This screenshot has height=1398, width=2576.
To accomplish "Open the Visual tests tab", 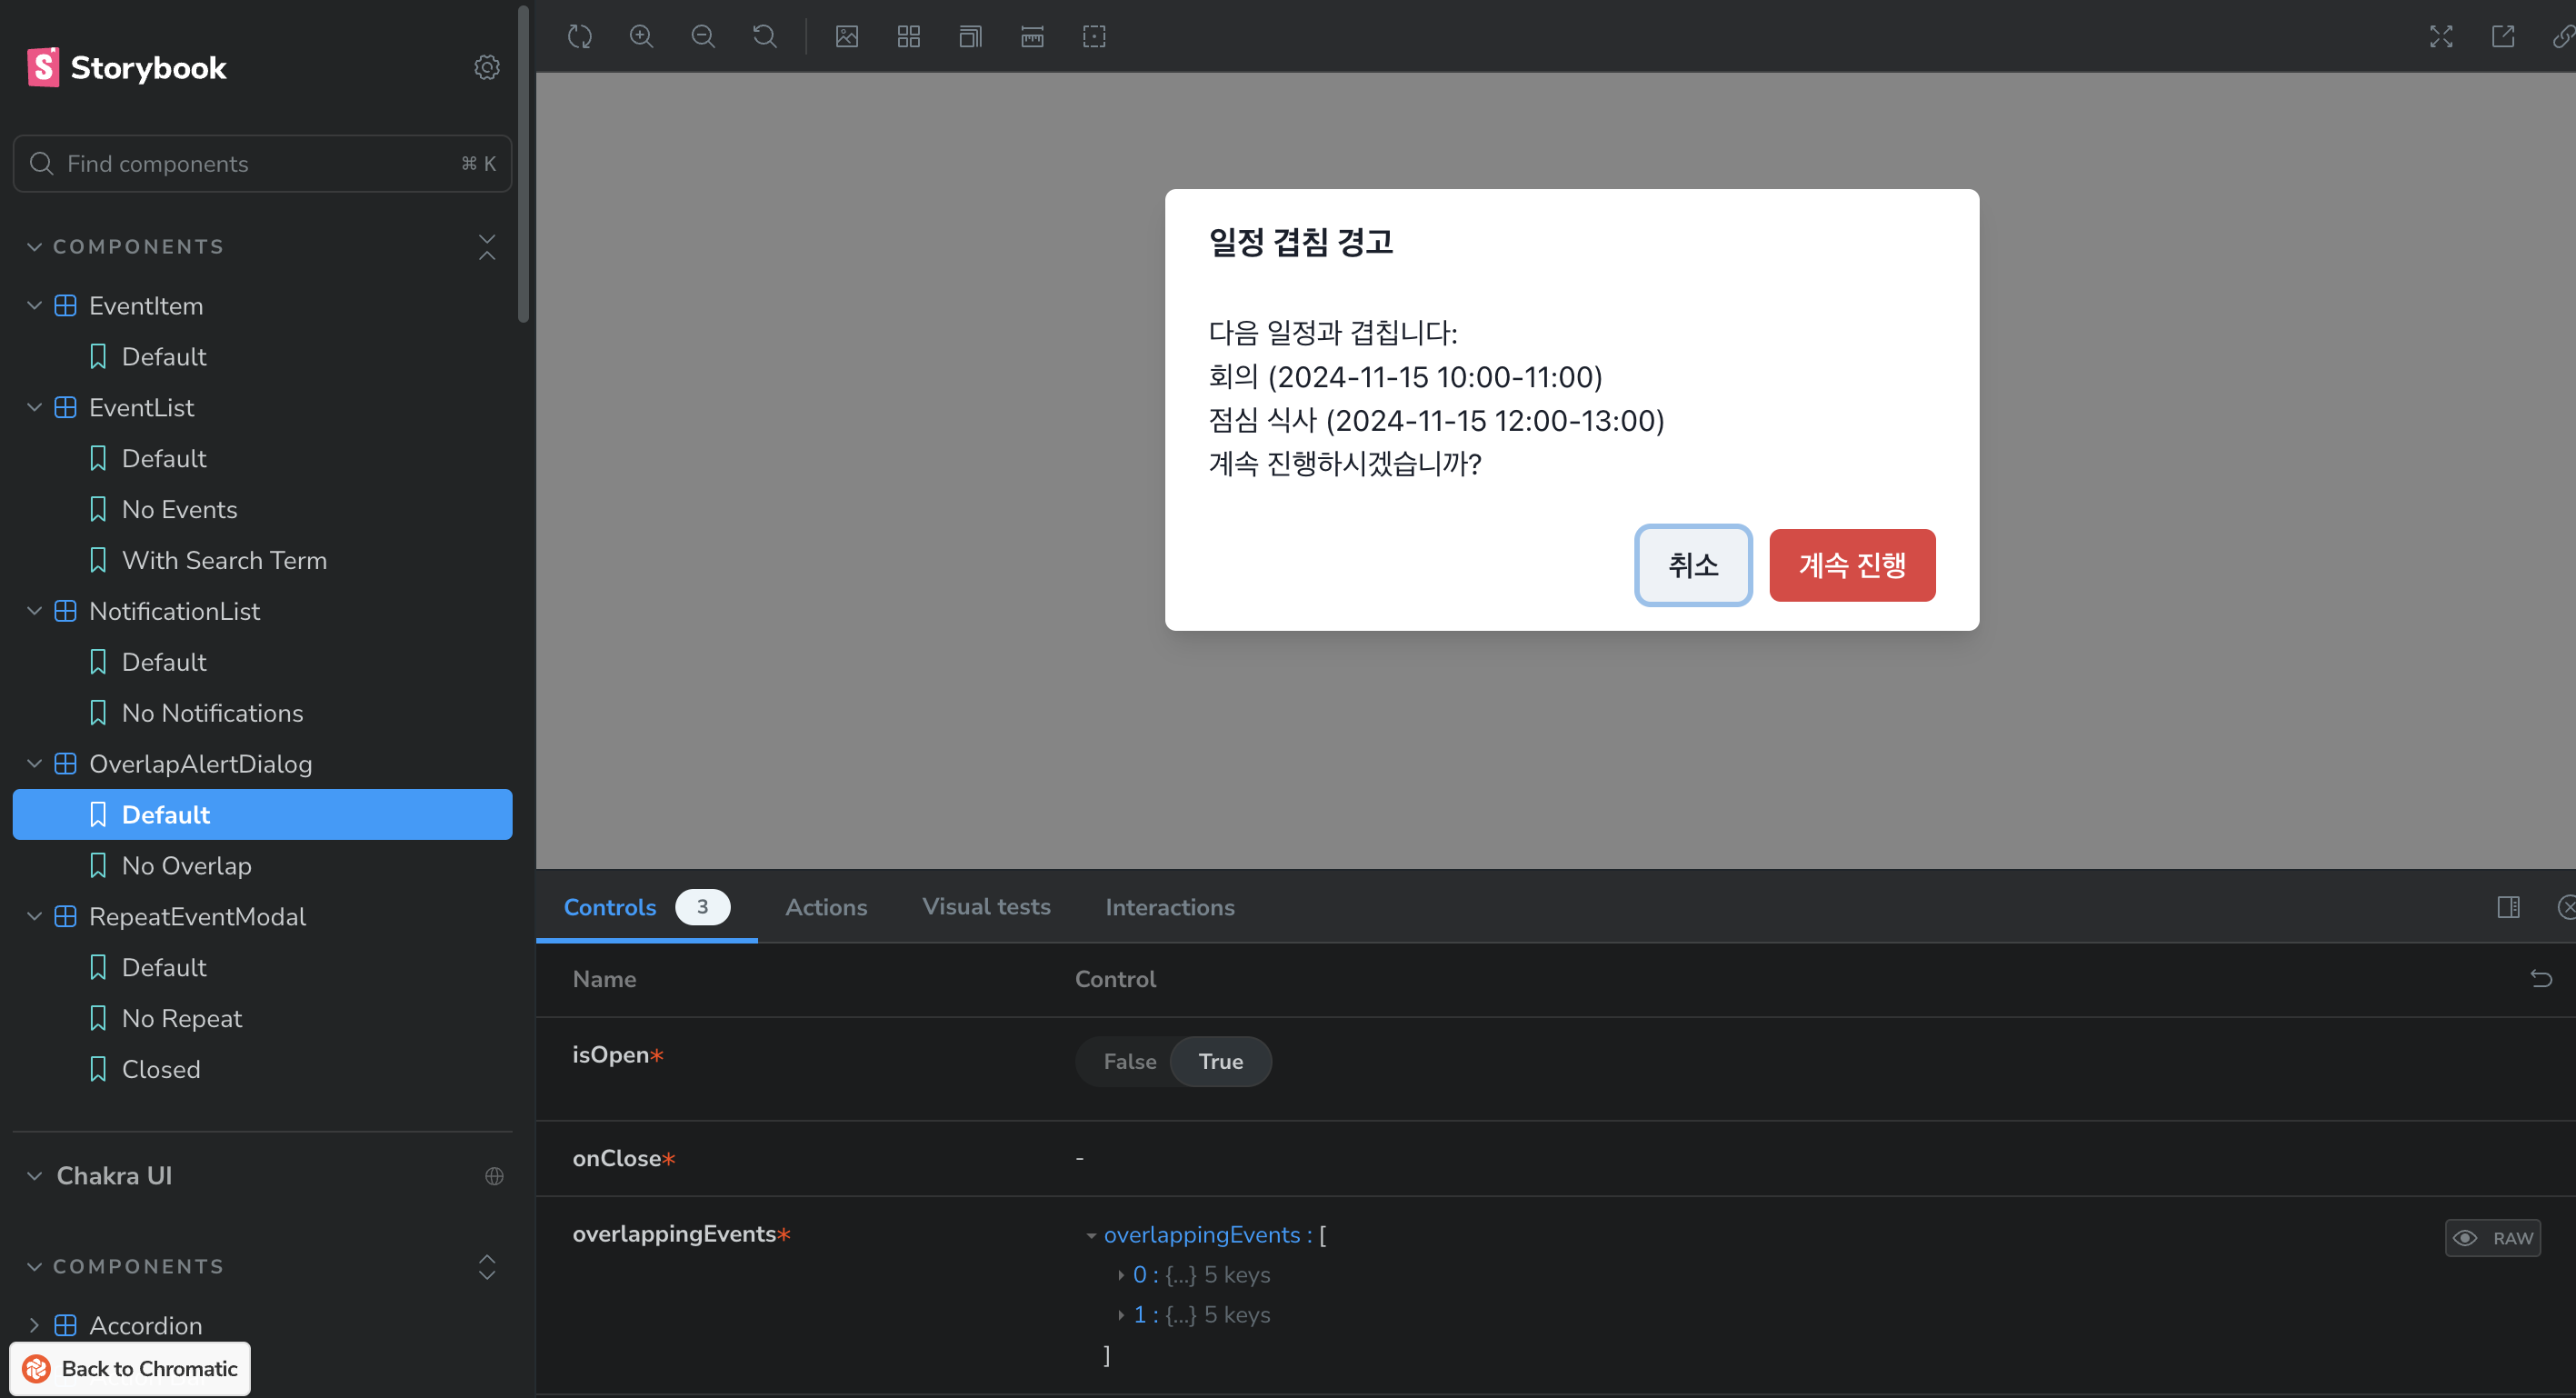I will tap(986, 907).
